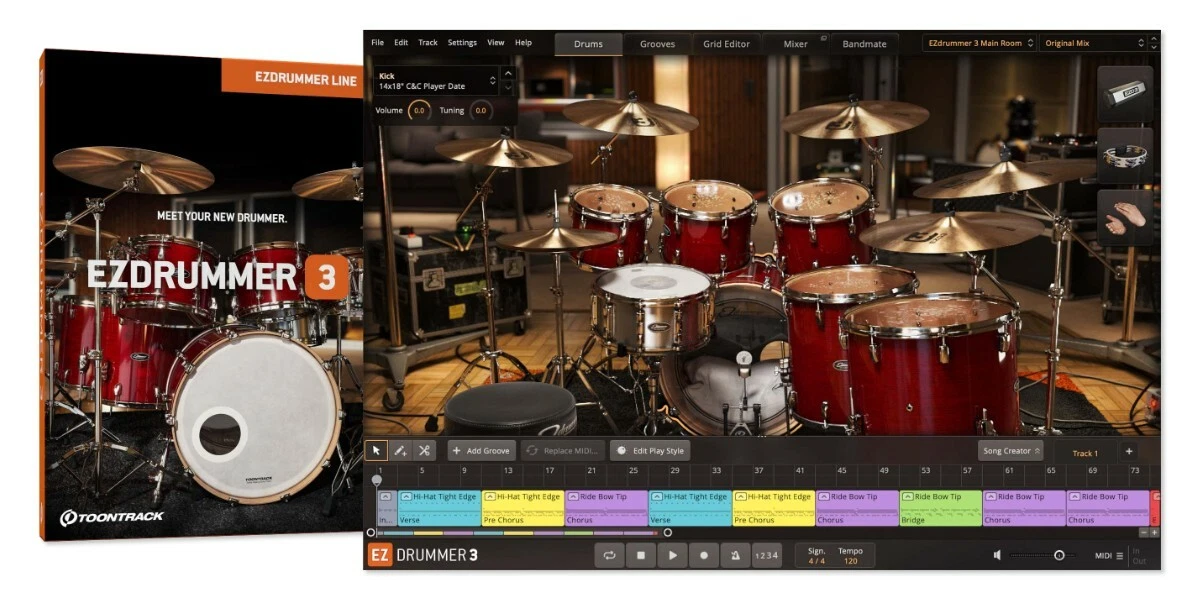Image resolution: width=1200 pixels, height=600 pixels.
Task: Click the shaker percussion thumbnail
Action: coord(1125,95)
